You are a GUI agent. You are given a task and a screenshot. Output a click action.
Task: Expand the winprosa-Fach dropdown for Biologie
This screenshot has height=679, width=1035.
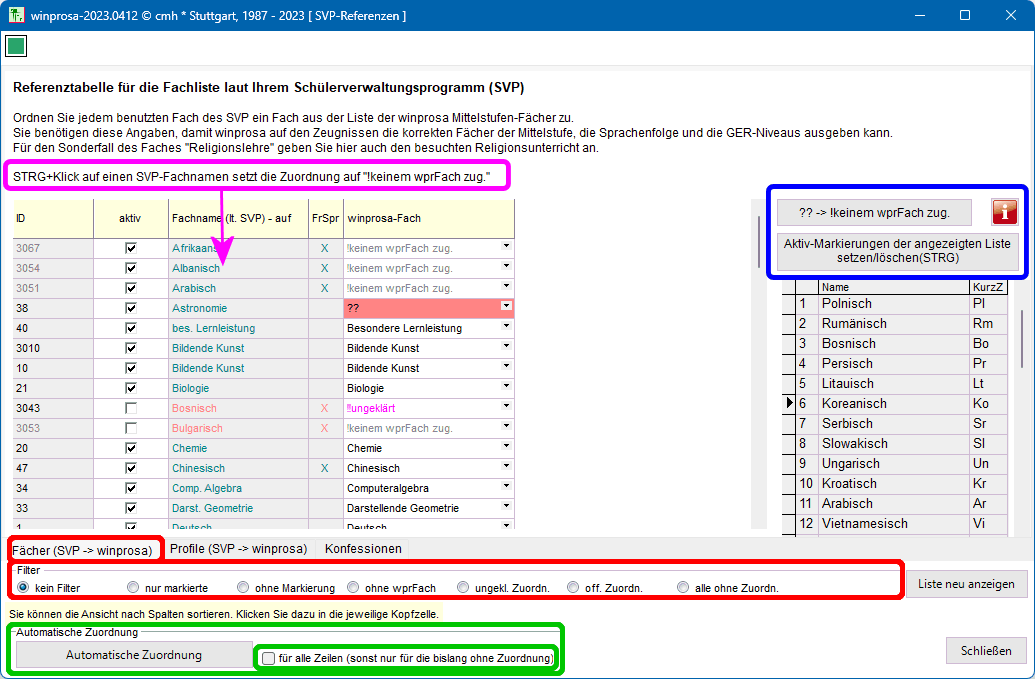coord(506,387)
